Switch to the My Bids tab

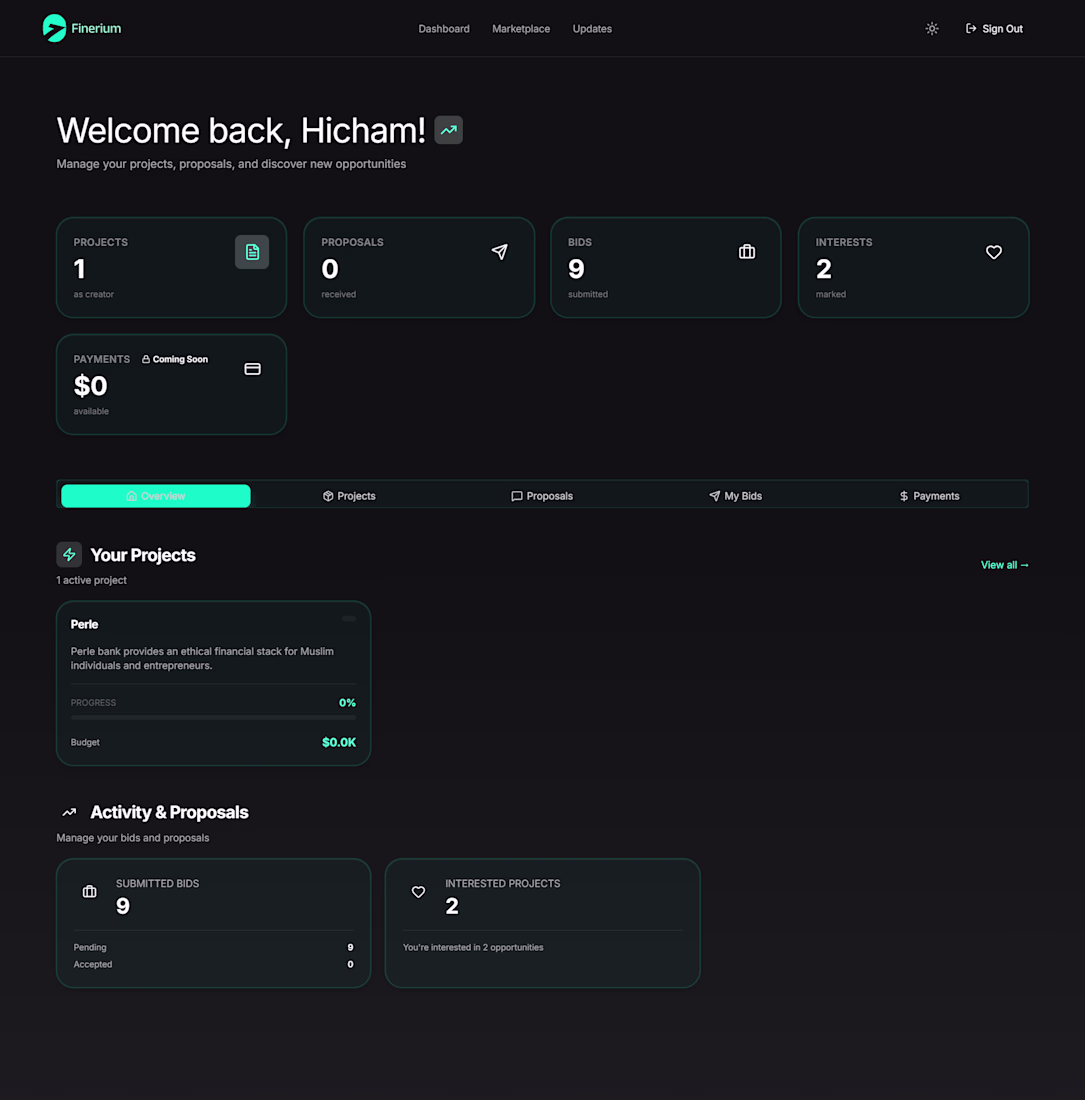pyautogui.click(x=735, y=496)
